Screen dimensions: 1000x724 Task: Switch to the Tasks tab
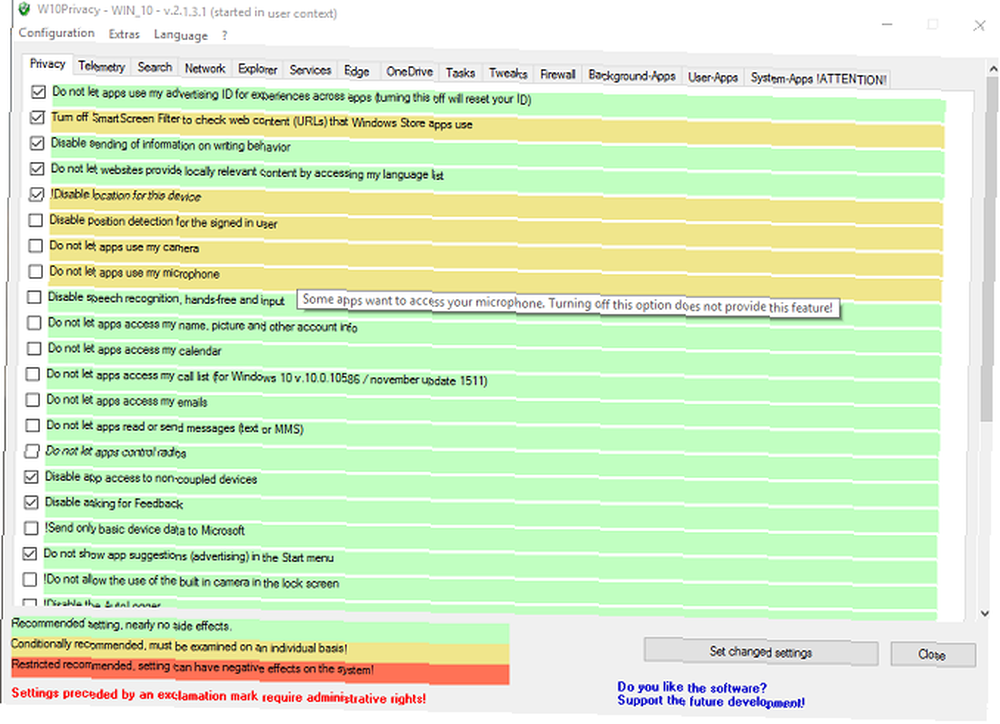coord(460,73)
